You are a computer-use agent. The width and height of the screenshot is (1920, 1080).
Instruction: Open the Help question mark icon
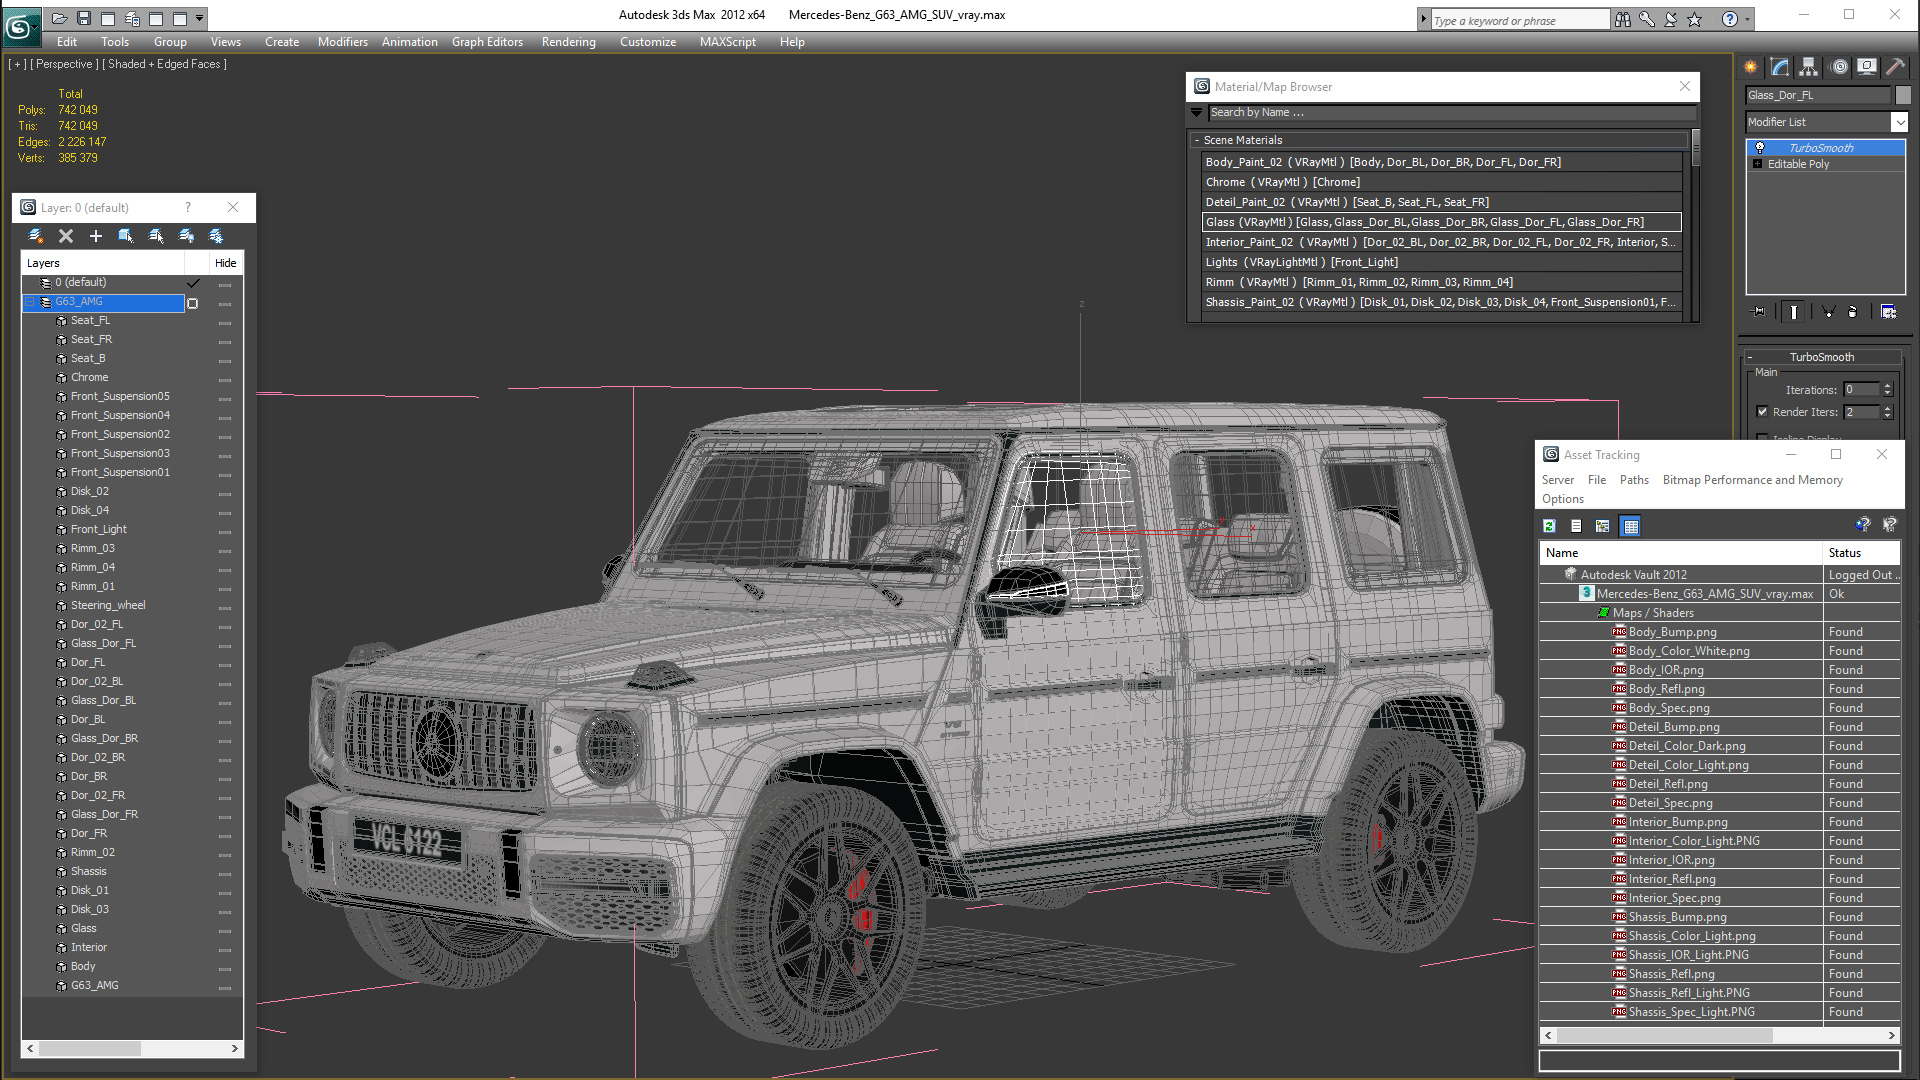point(1729,19)
